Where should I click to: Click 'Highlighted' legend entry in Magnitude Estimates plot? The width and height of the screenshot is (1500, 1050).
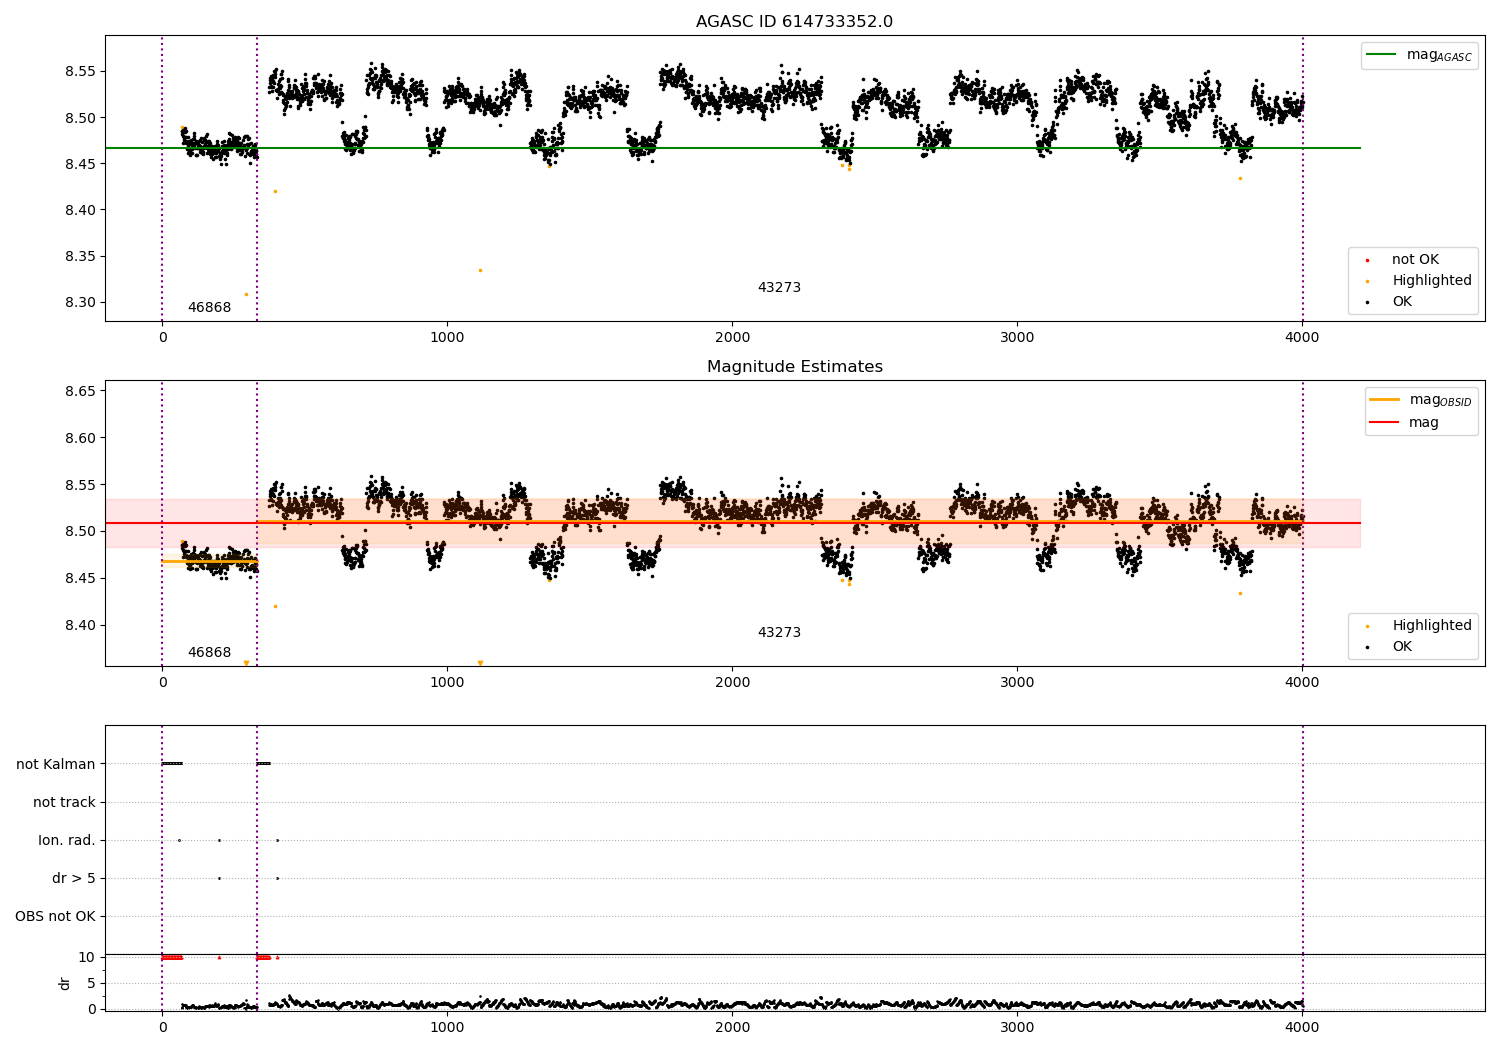(1432, 626)
